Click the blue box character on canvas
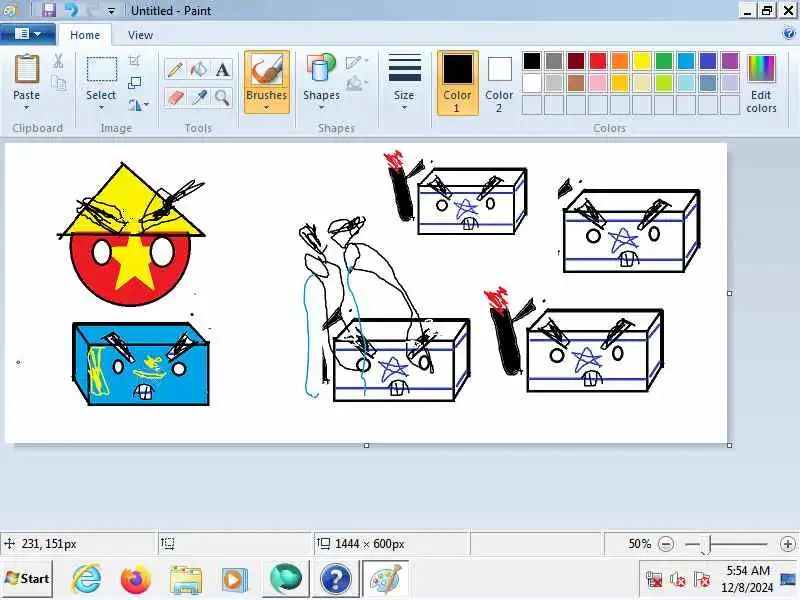The height and width of the screenshot is (600, 800). [x=141, y=363]
